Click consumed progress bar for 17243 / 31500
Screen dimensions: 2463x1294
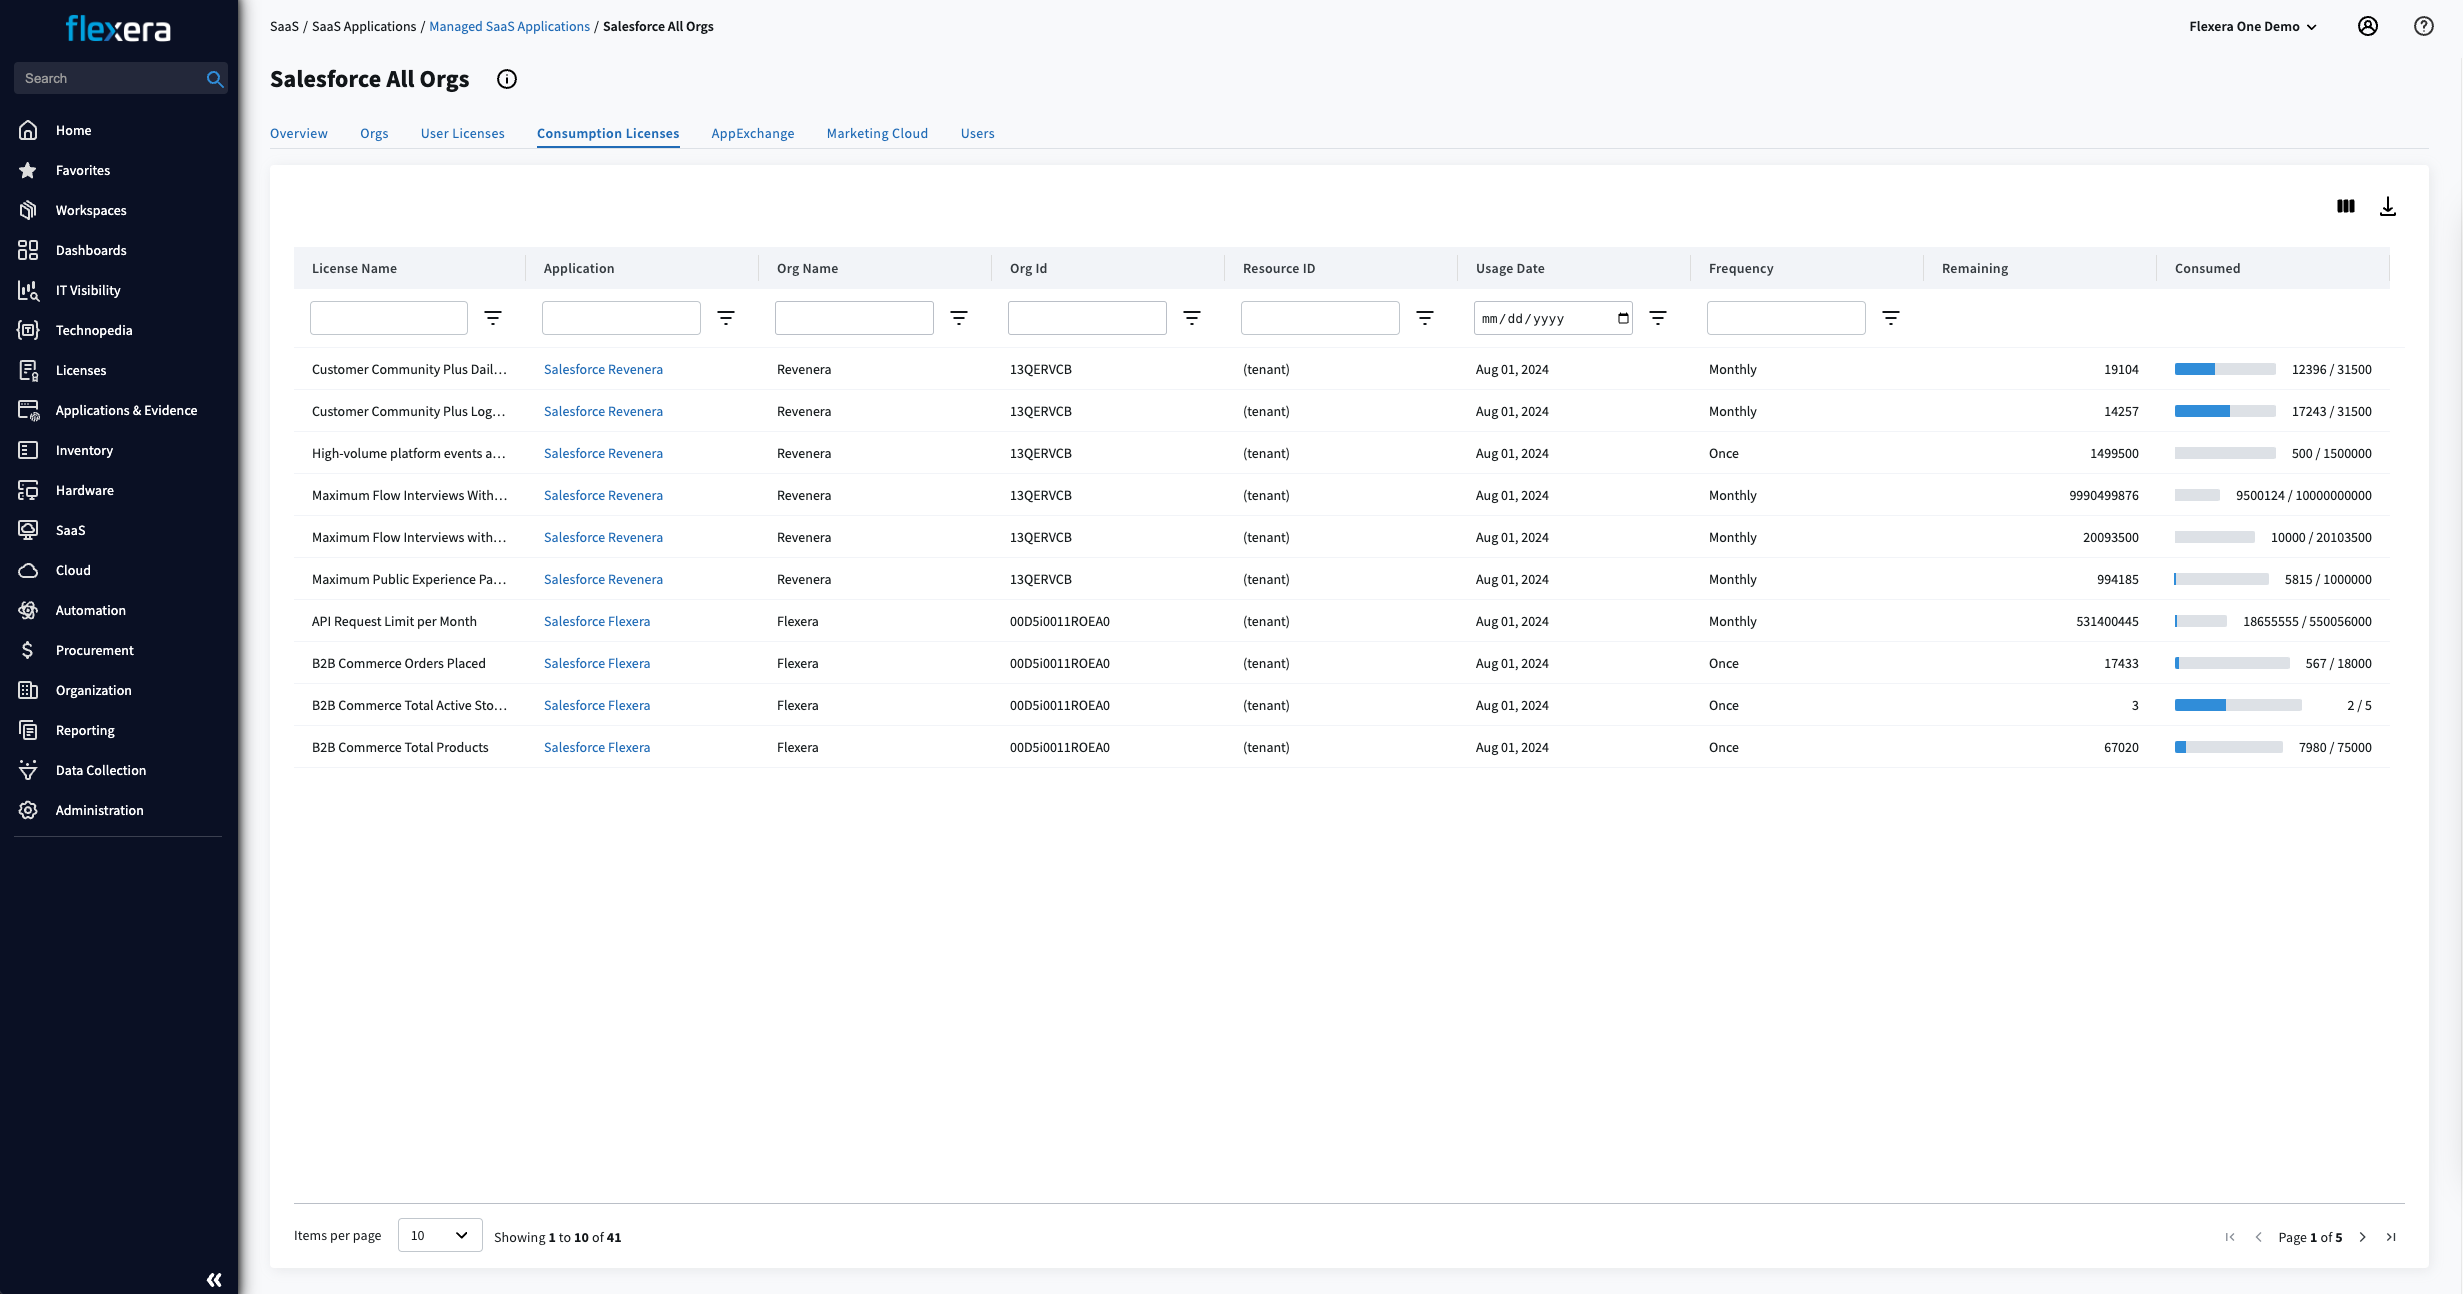point(2224,411)
